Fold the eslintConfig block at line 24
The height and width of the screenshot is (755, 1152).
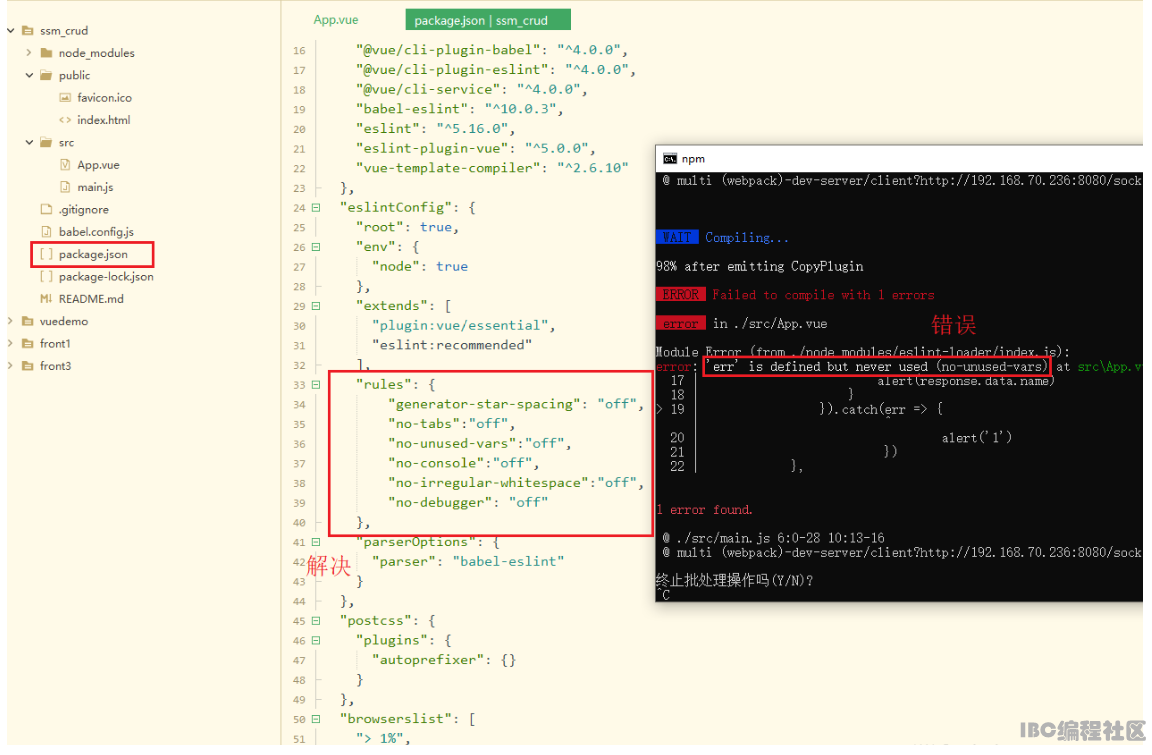point(316,208)
